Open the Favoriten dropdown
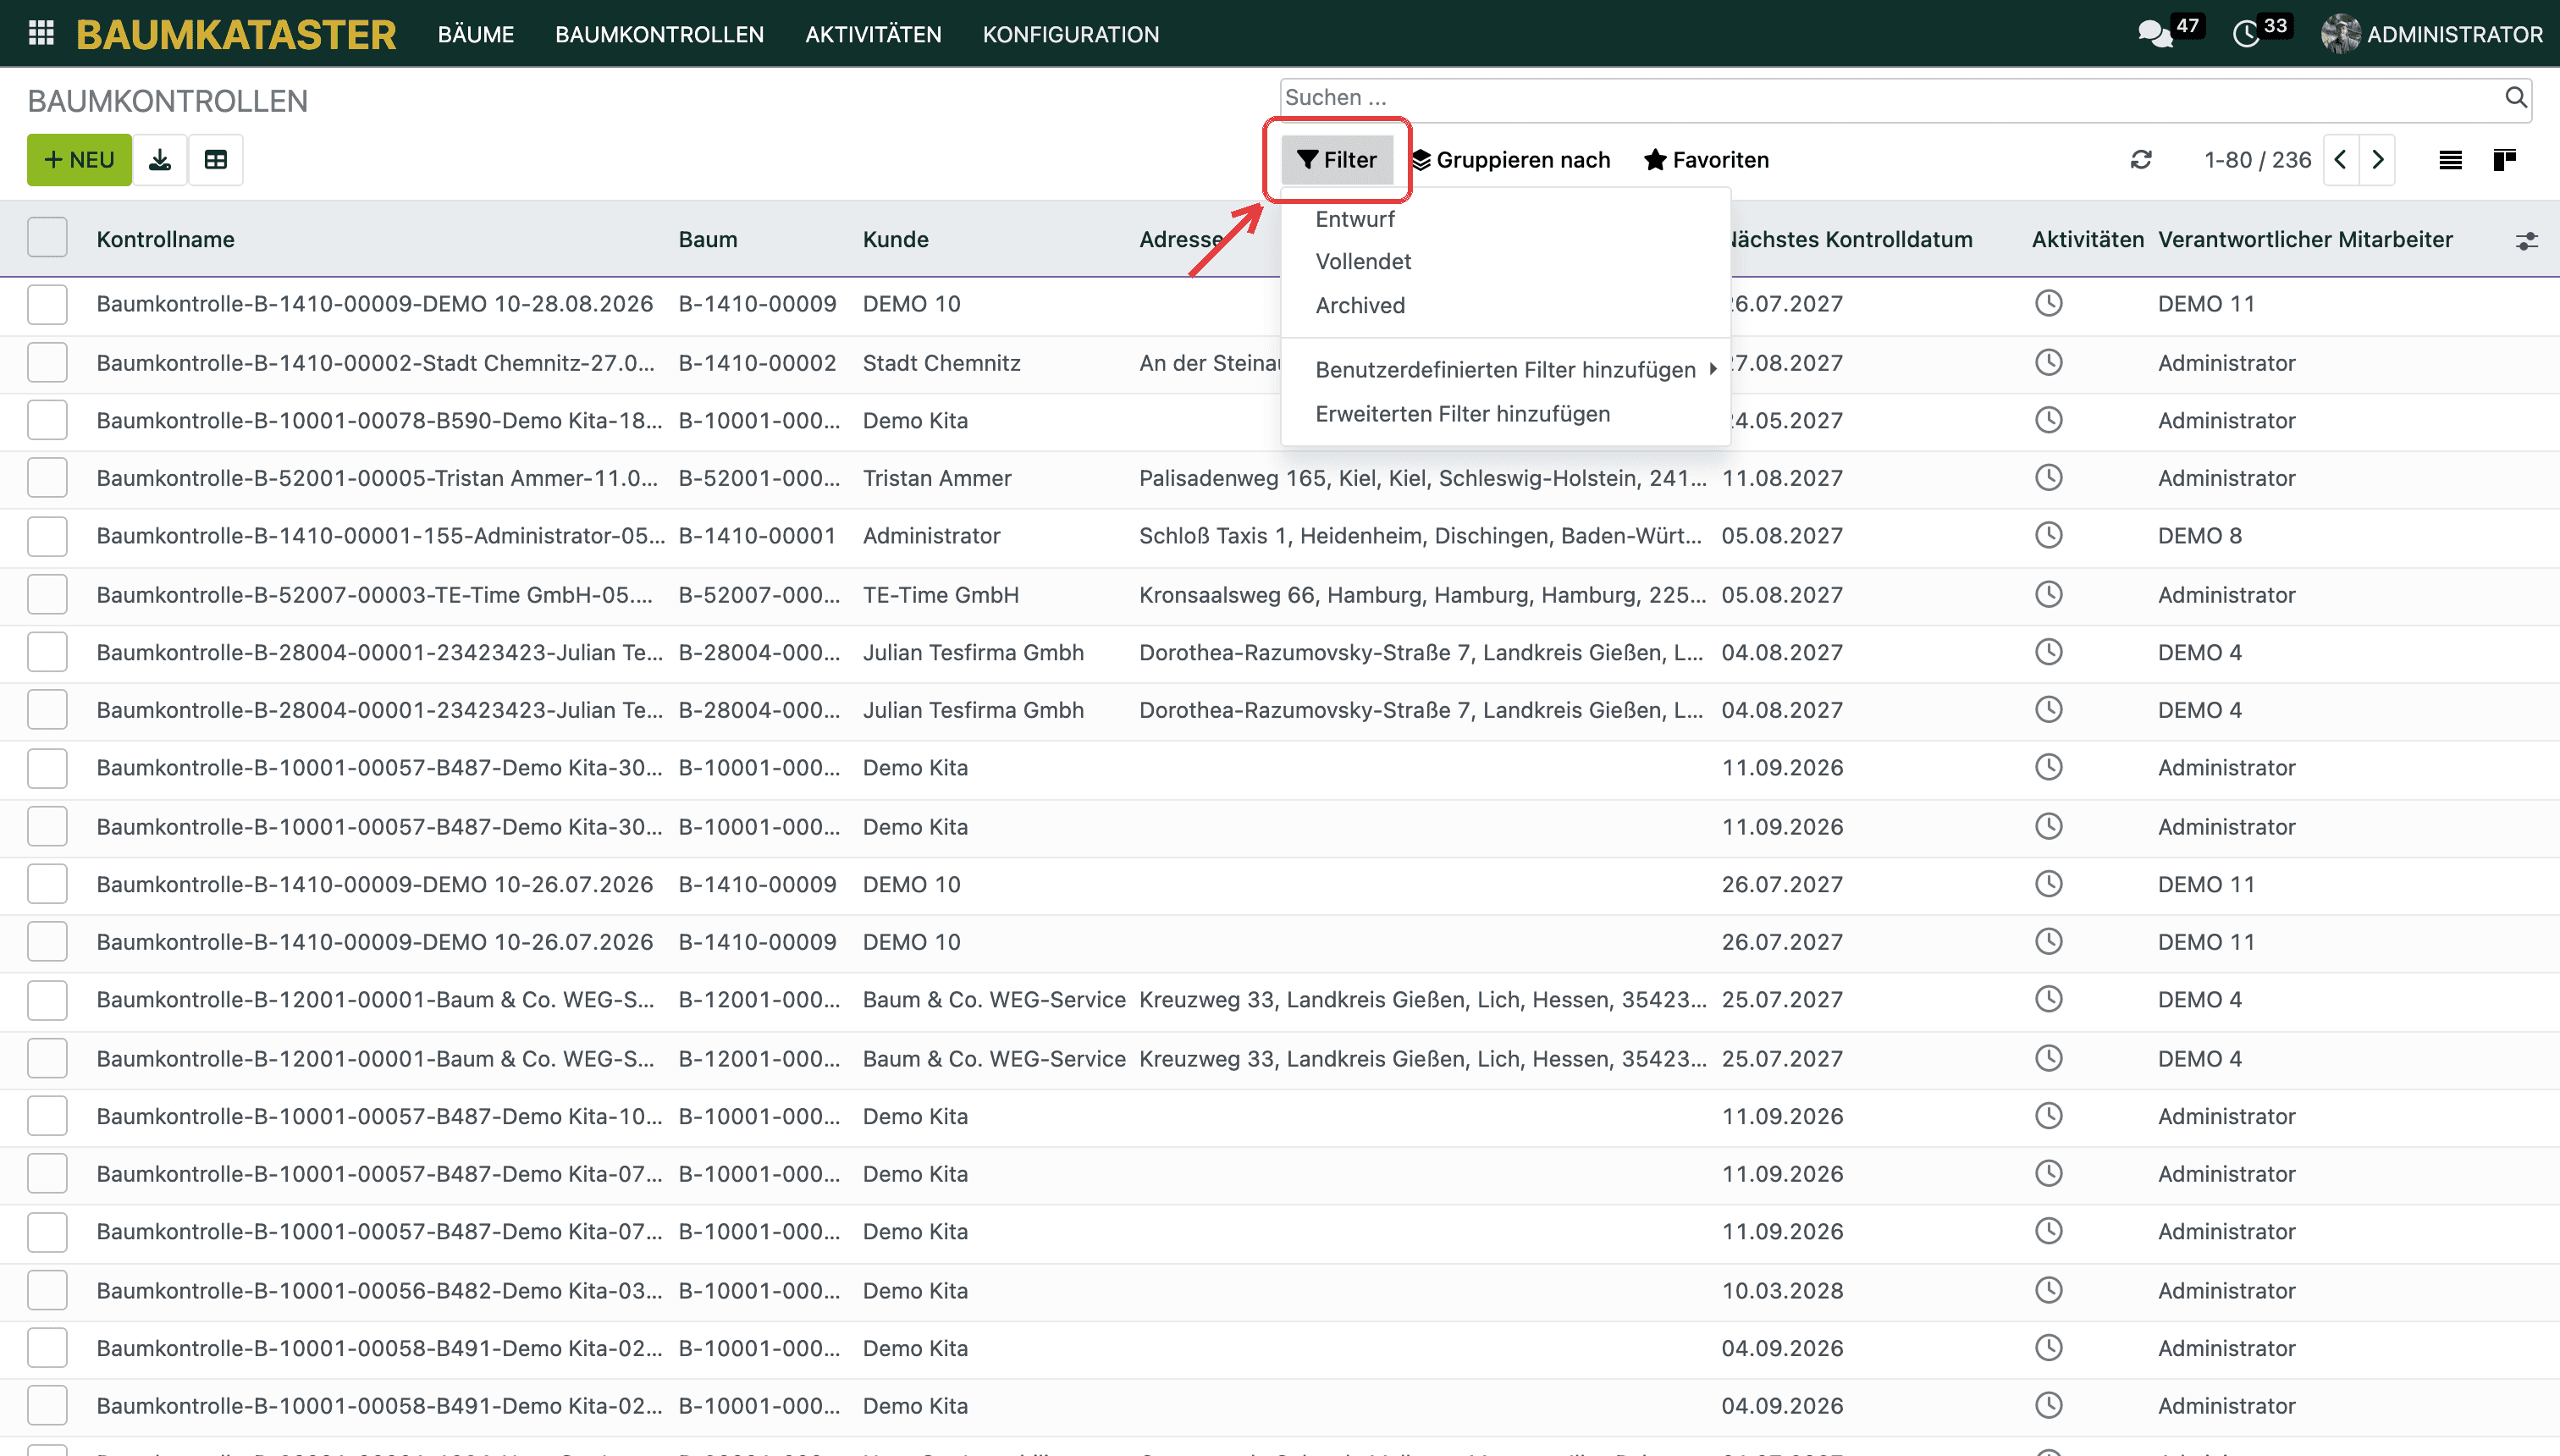Viewport: 2560px width, 1456px height. click(1707, 160)
